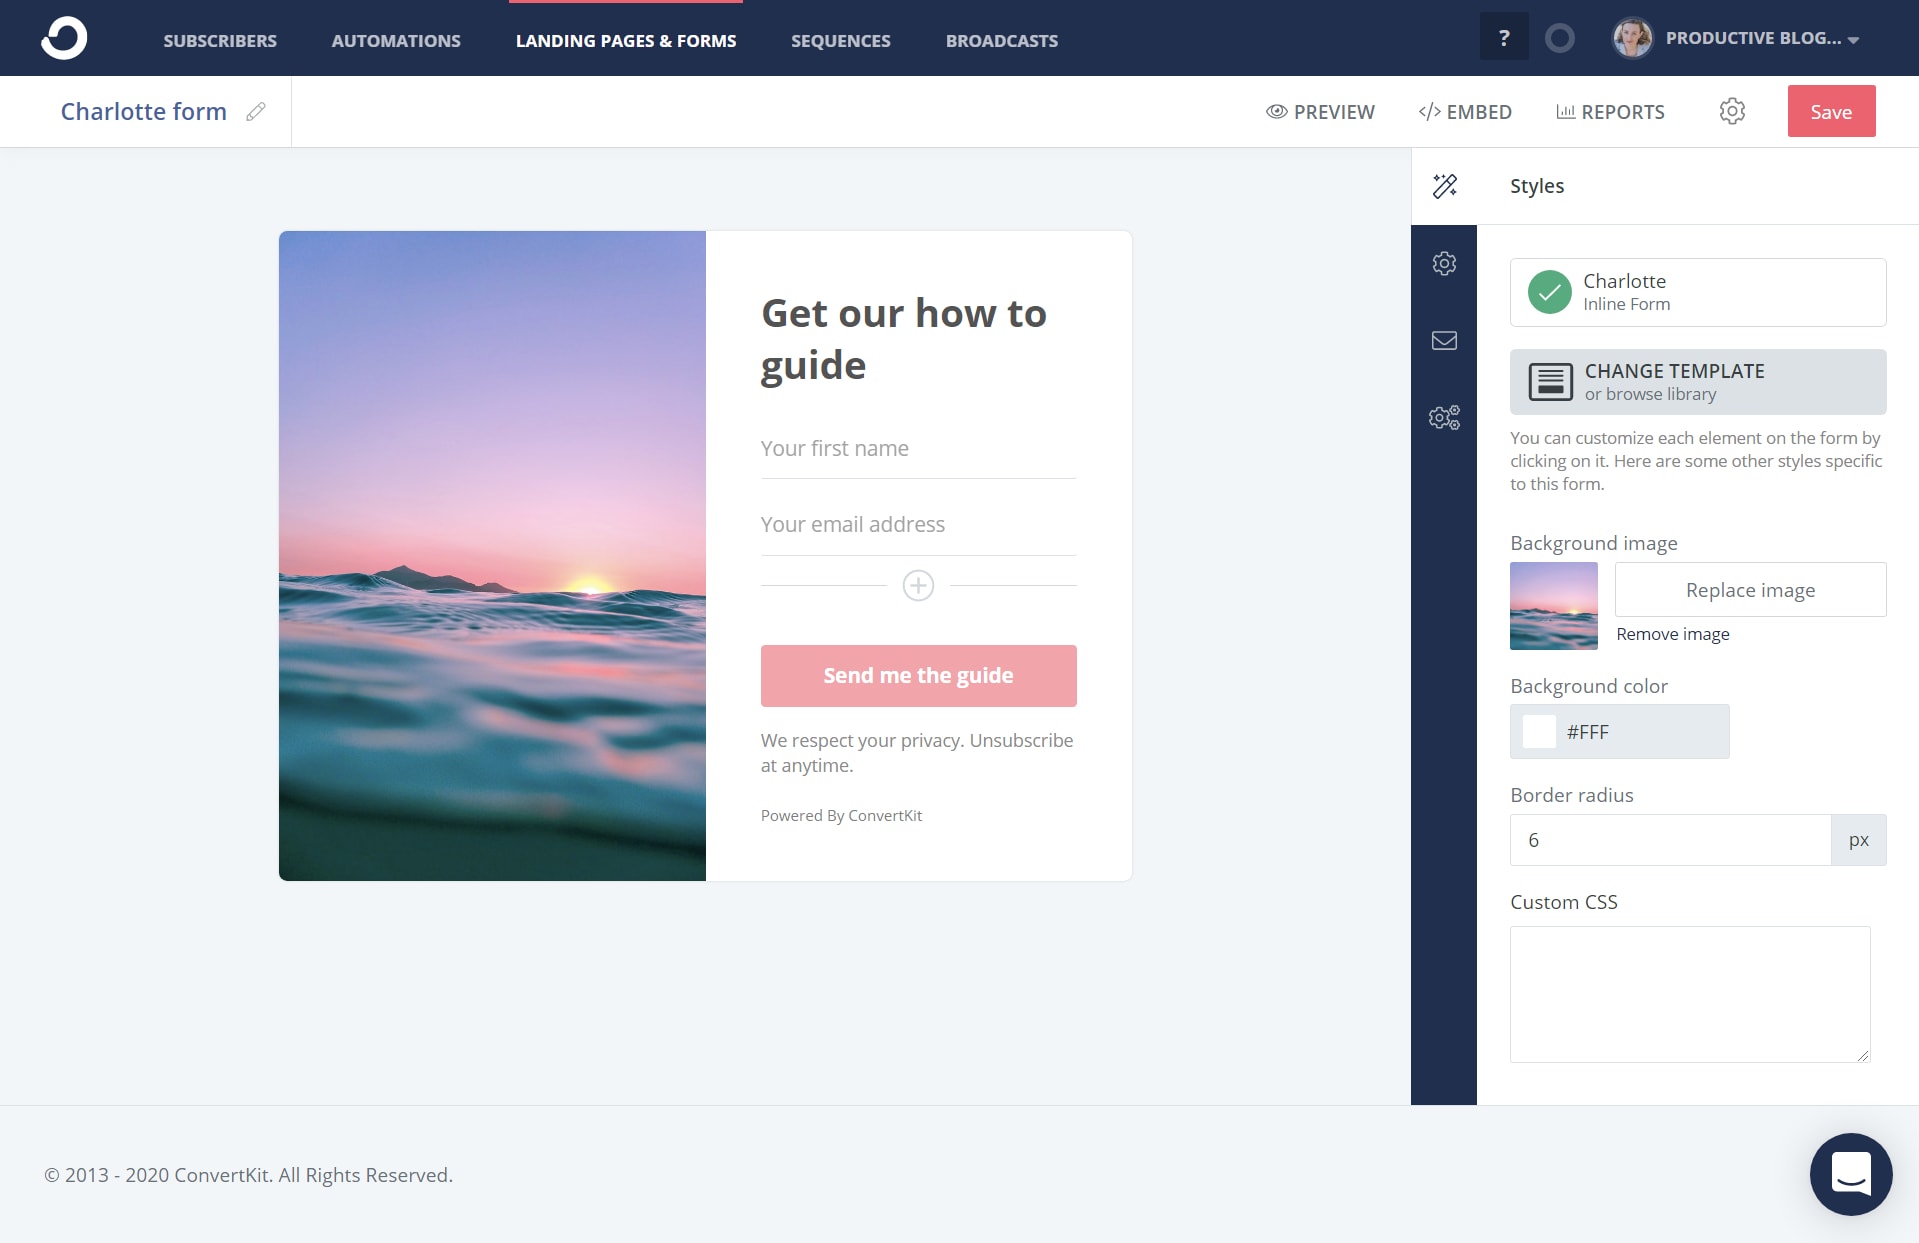Open general settings gear in sidebar
The width and height of the screenshot is (1919, 1243).
coord(1444,263)
